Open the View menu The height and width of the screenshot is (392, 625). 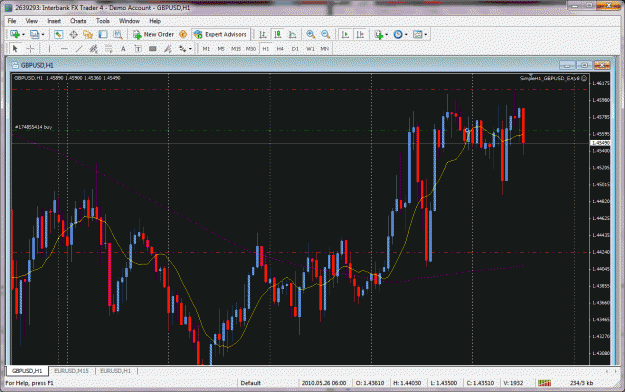click(31, 21)
